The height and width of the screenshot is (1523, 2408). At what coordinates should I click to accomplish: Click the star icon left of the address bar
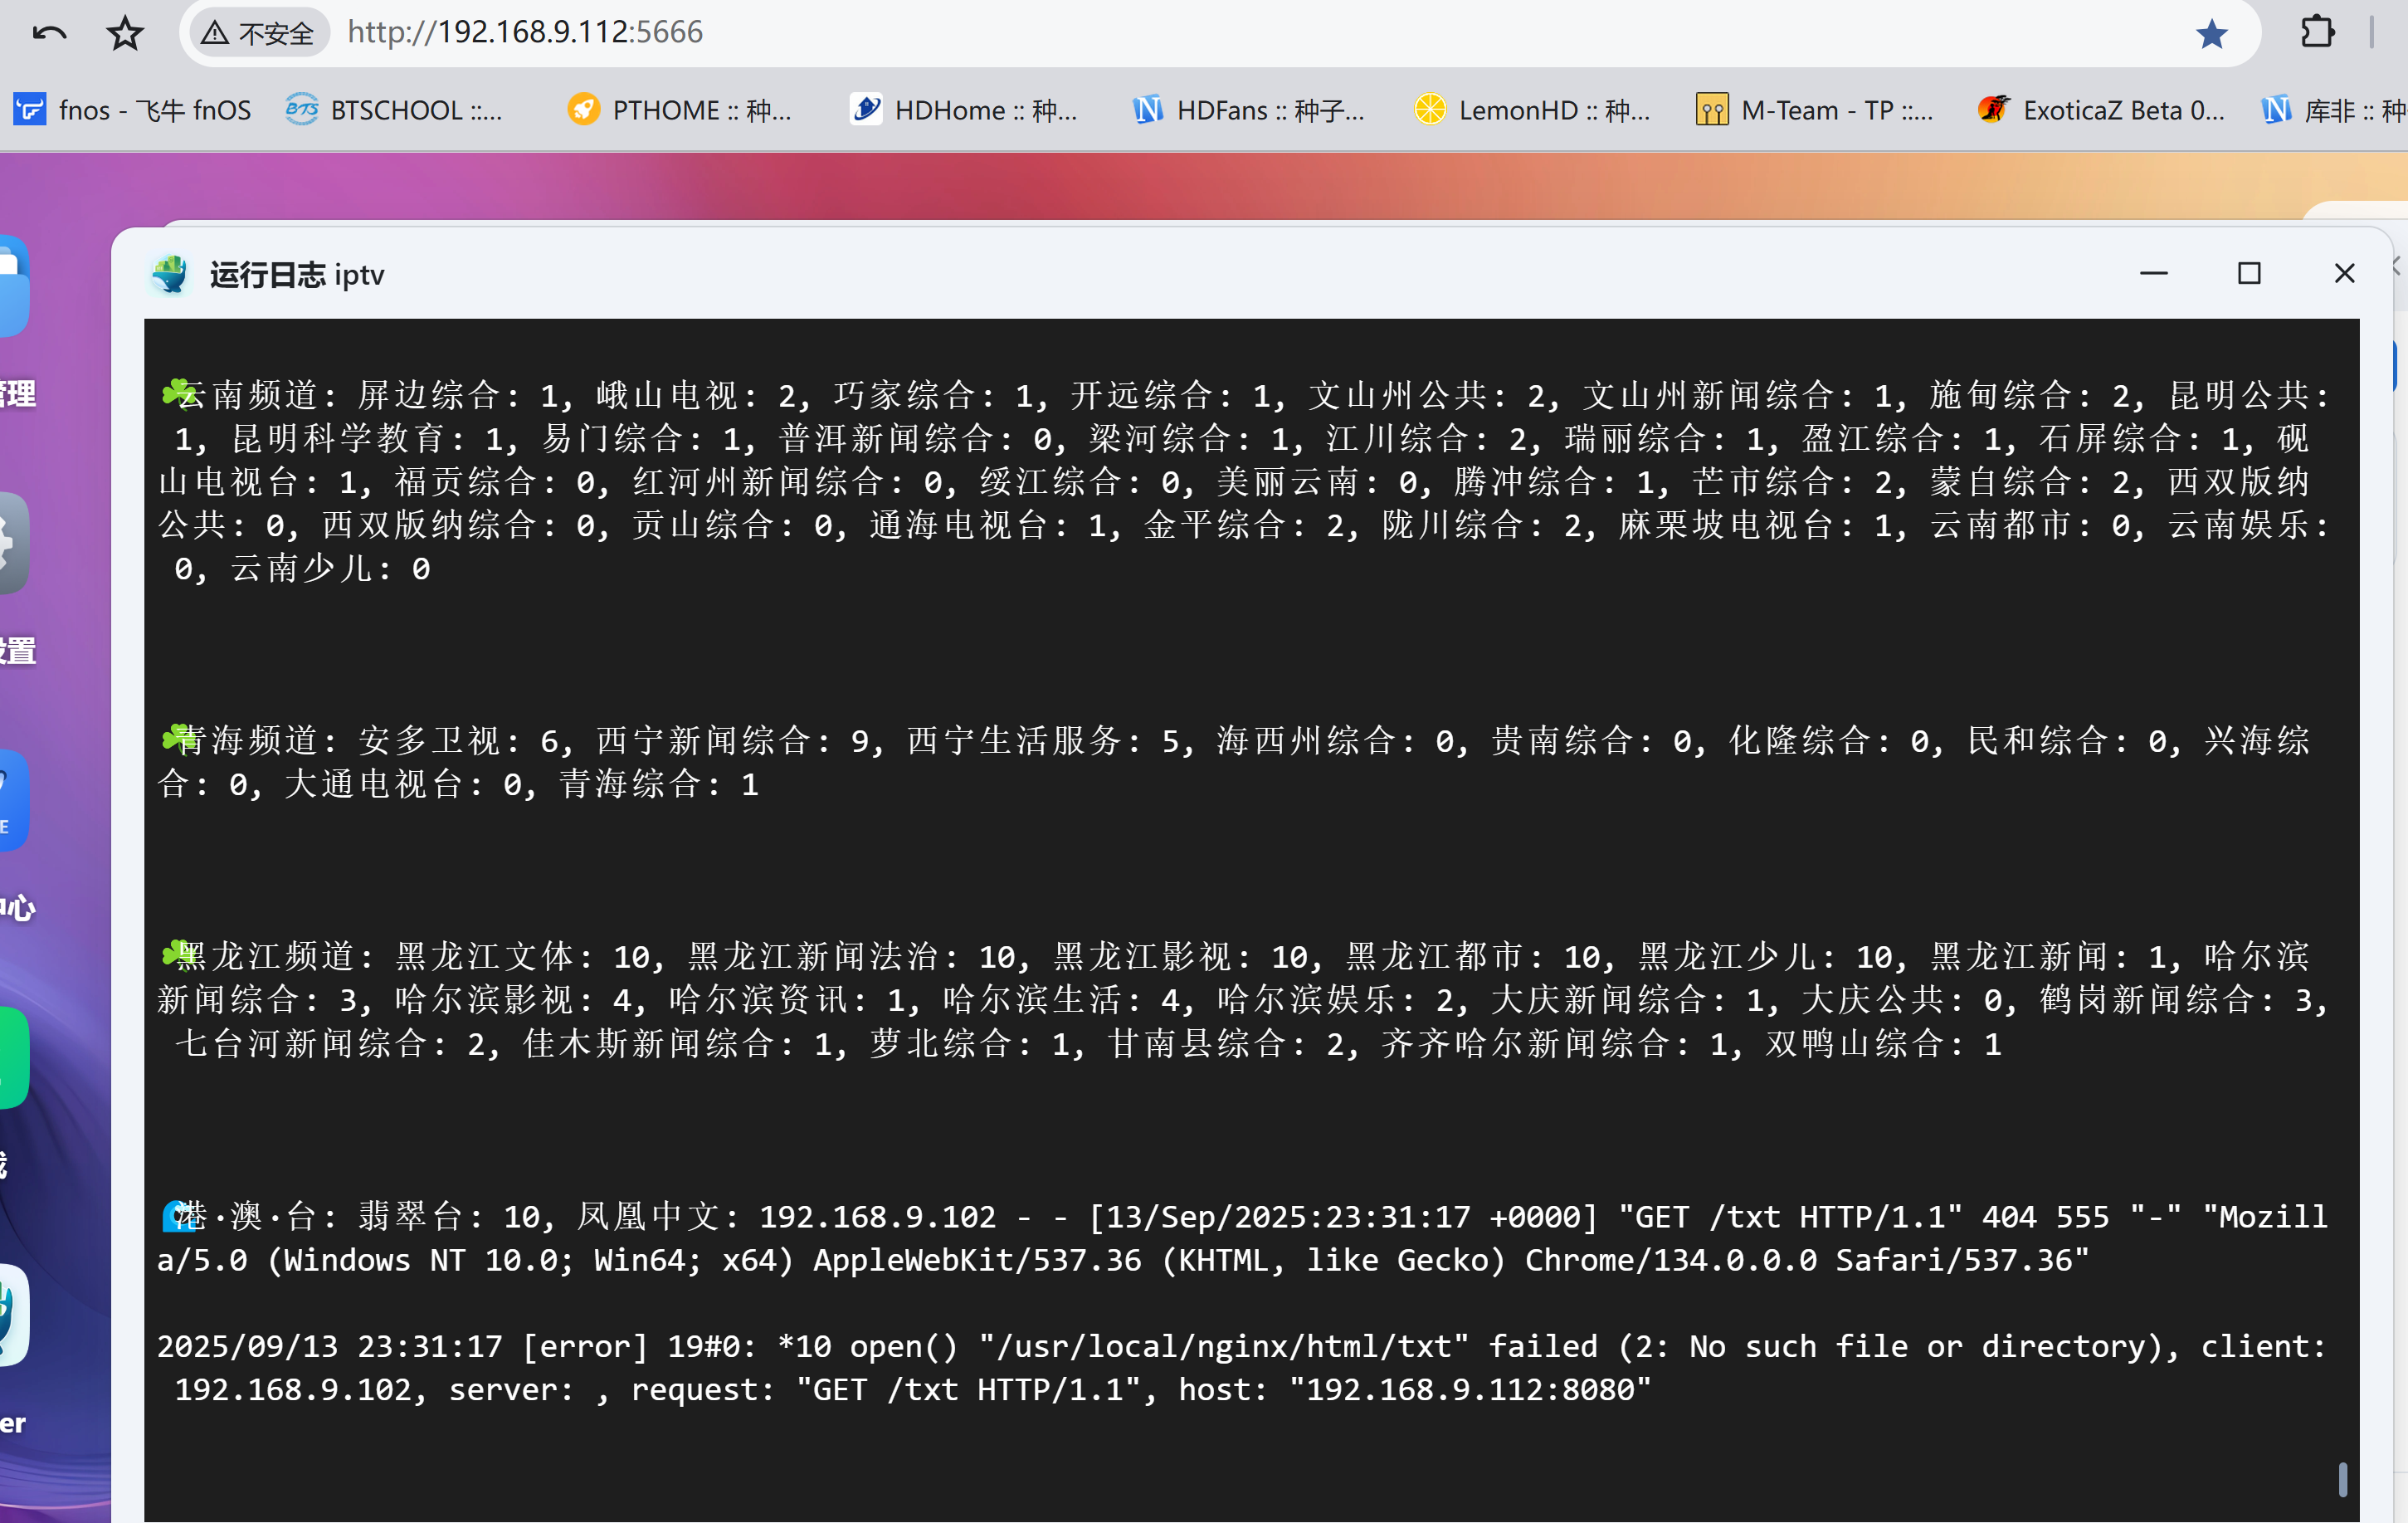tap(125, 31)
